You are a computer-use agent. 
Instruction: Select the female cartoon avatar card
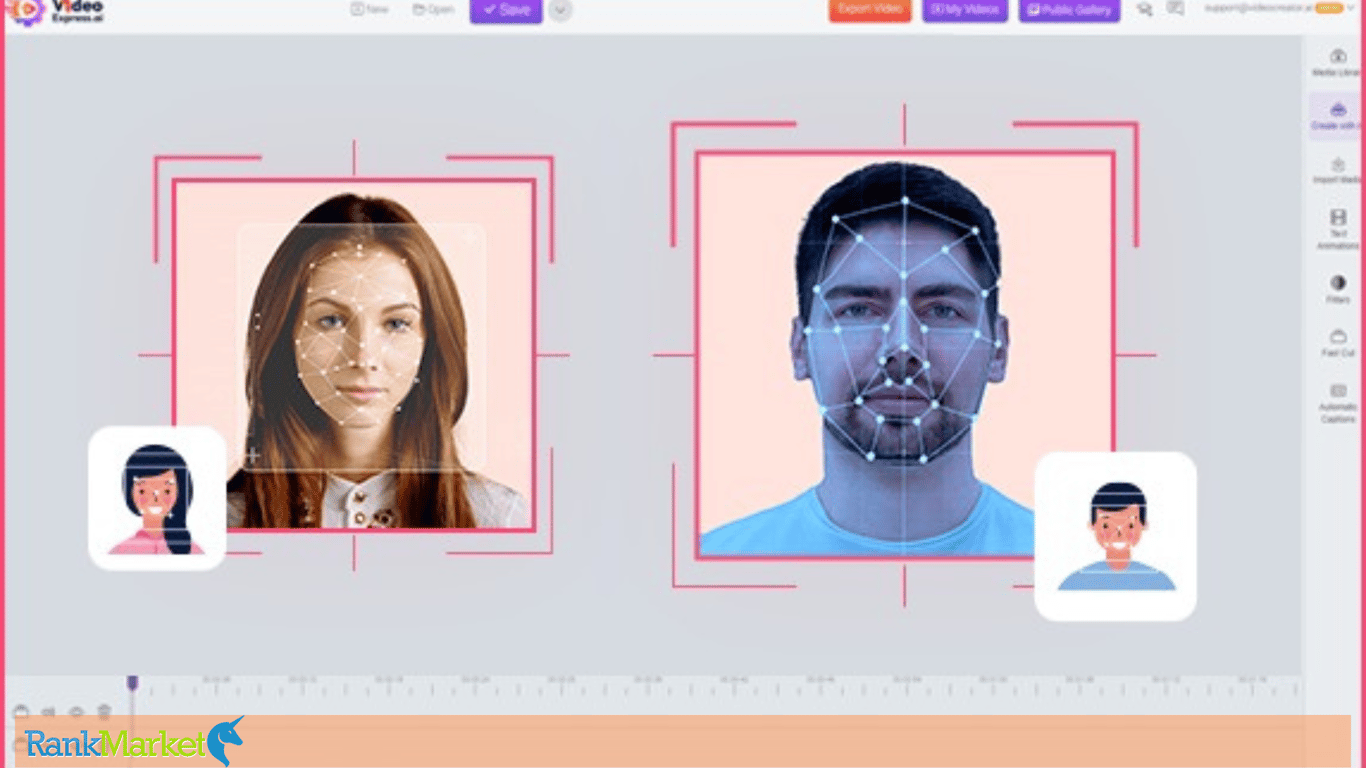point(157,498)
